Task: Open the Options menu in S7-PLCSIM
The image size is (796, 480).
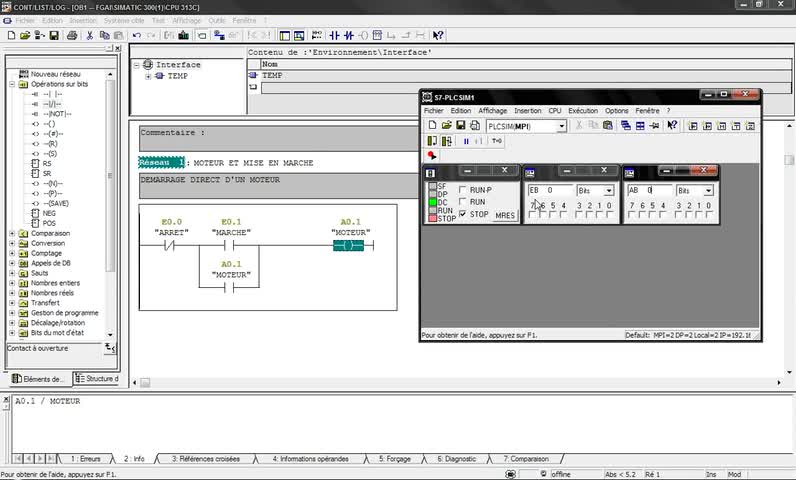Action: pyautogui.click(x=616, y=111)
